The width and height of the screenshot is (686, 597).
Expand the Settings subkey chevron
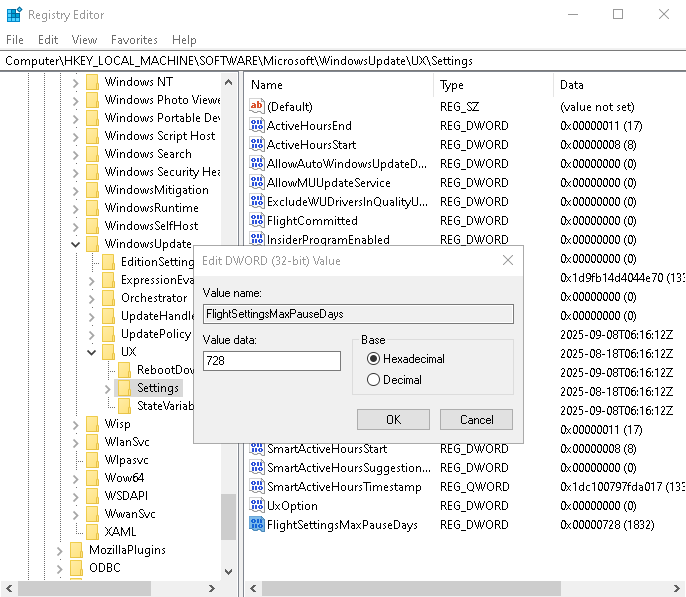click(x=108, y=388)
